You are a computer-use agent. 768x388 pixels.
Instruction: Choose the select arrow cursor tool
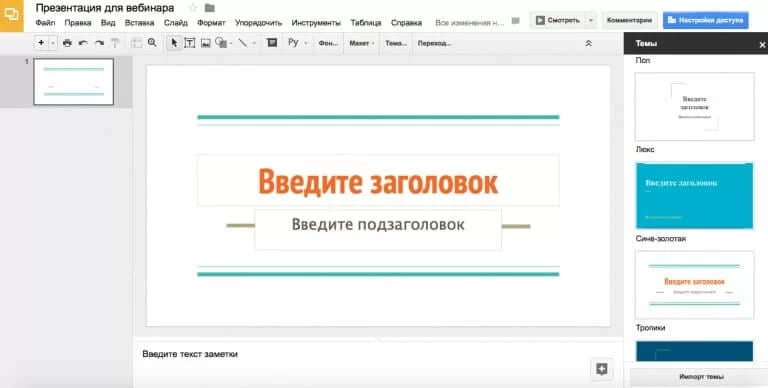[x=174, y=43]
